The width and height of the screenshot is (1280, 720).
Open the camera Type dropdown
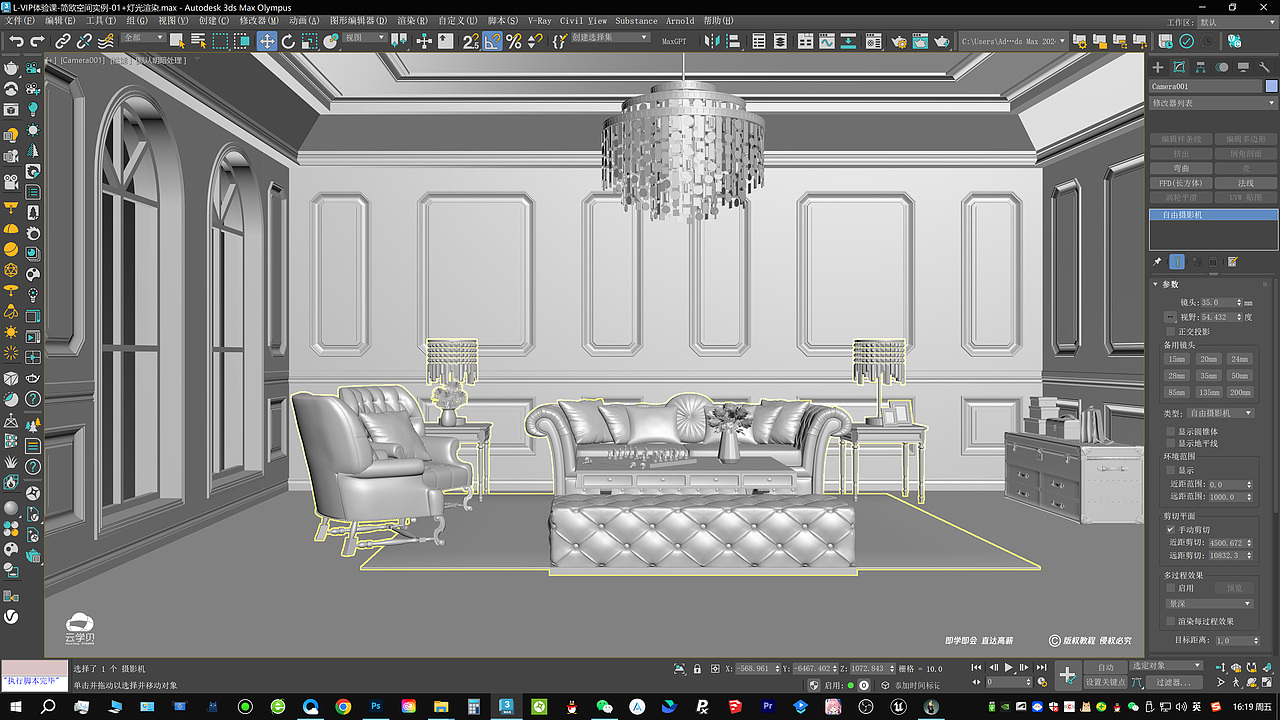click(1220, 413)
